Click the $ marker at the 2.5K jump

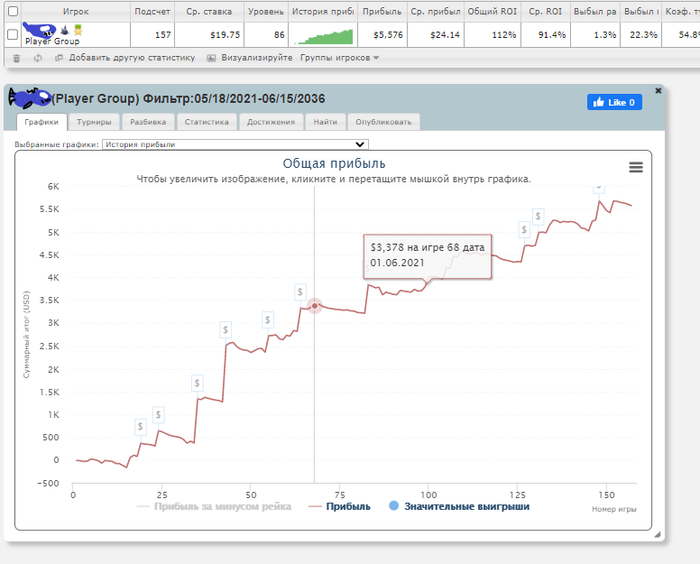[x=225, y=330]
